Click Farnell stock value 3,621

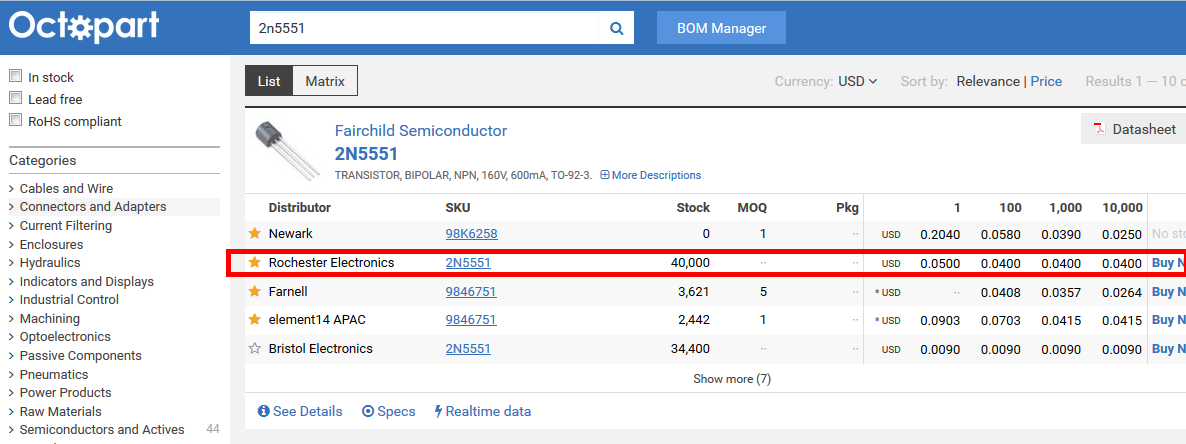pyautogui.click(x=693, y=291)
